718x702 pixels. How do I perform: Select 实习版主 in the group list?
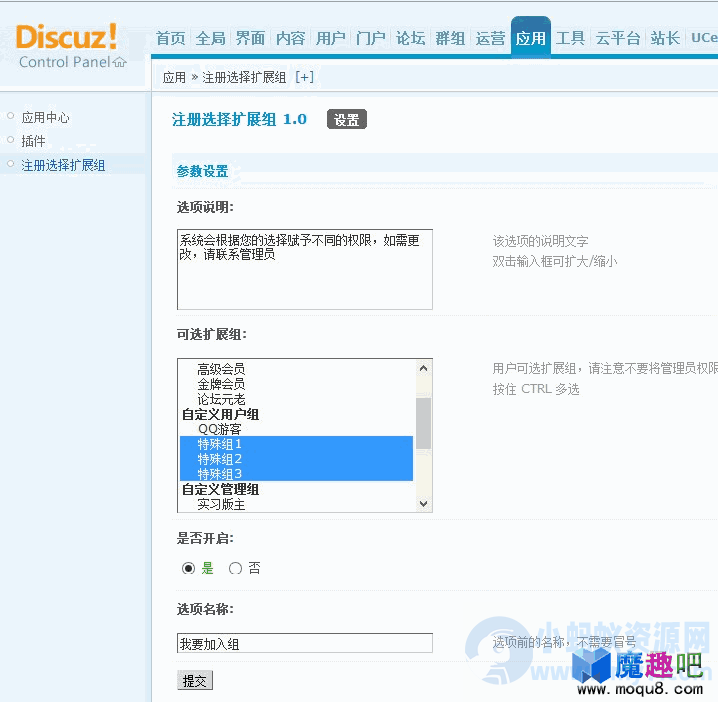221,504
